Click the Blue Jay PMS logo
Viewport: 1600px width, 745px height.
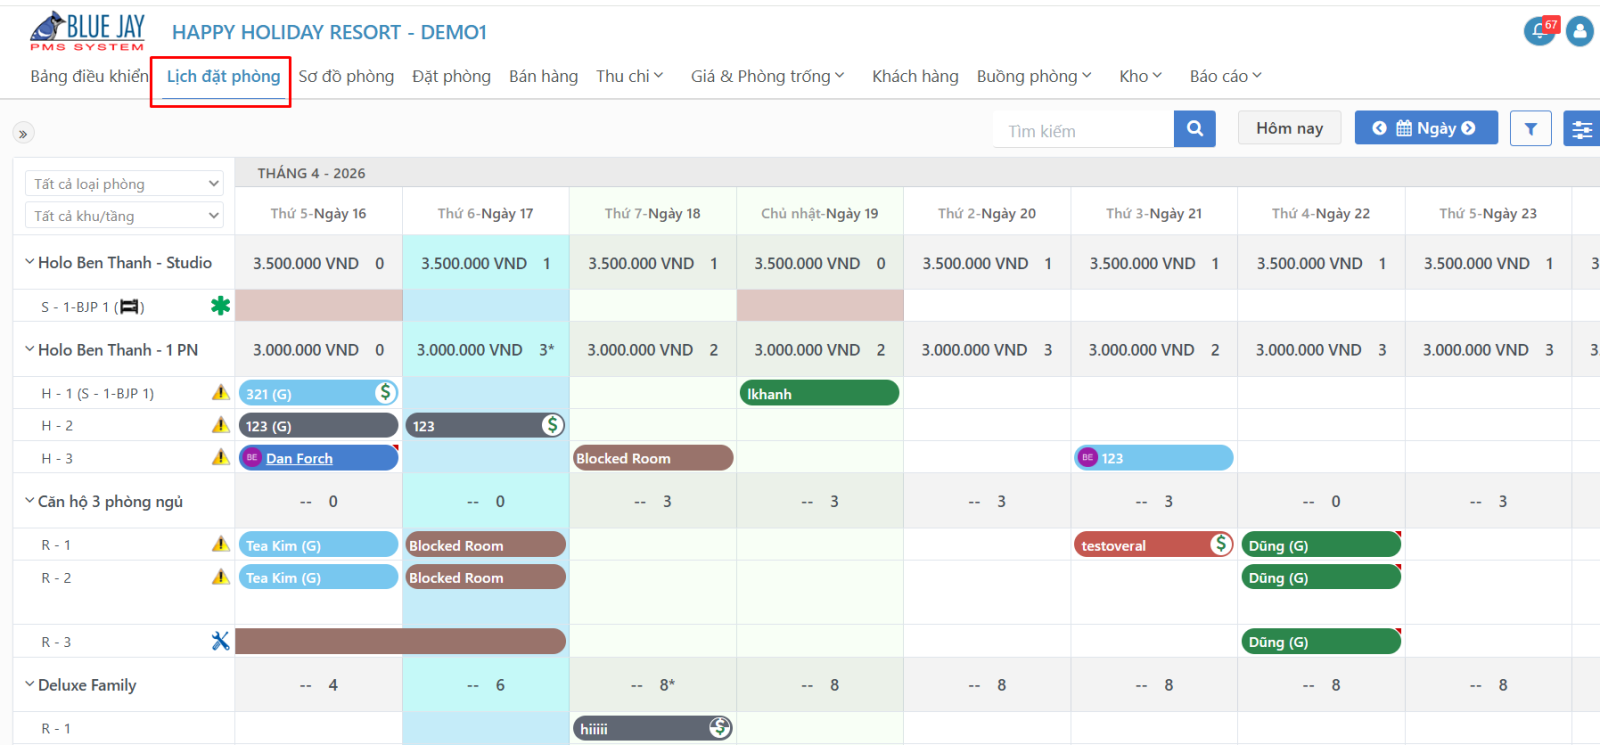pyautogui.click(x=88, y=31)
